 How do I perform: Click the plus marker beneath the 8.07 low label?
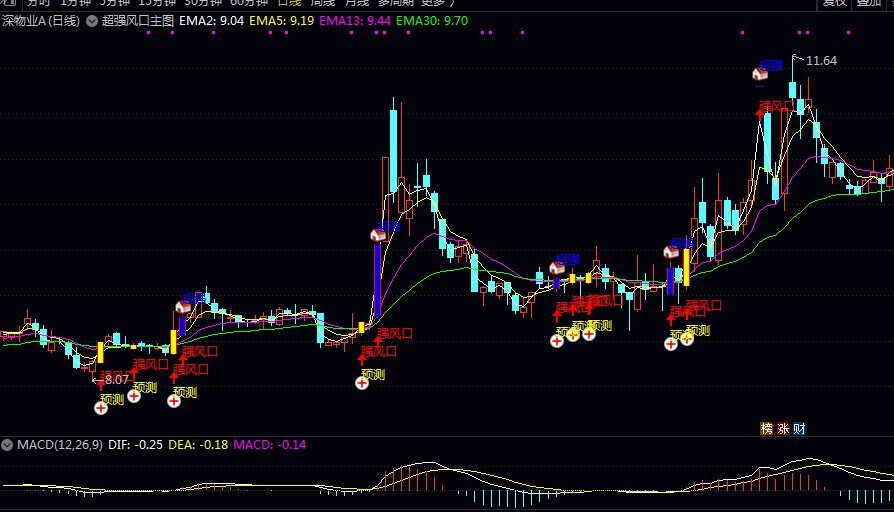pos(101,408)
